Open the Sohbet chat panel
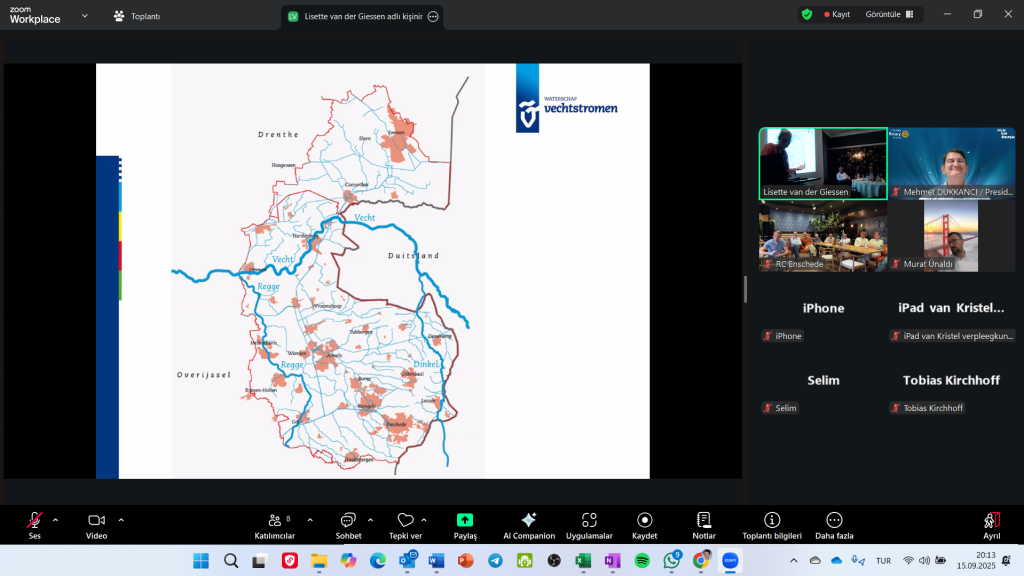Viewport: 1024px width, 576px height. (x=348, y=520)
